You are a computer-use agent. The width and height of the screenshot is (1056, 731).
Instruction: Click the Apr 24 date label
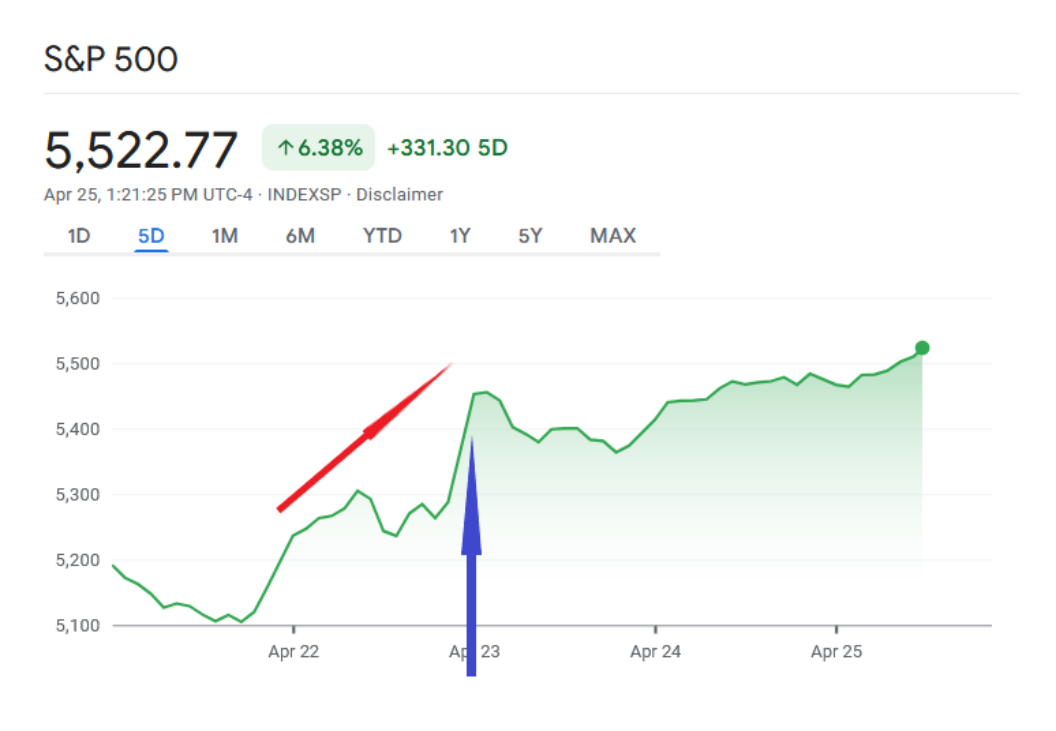point(656,652)
